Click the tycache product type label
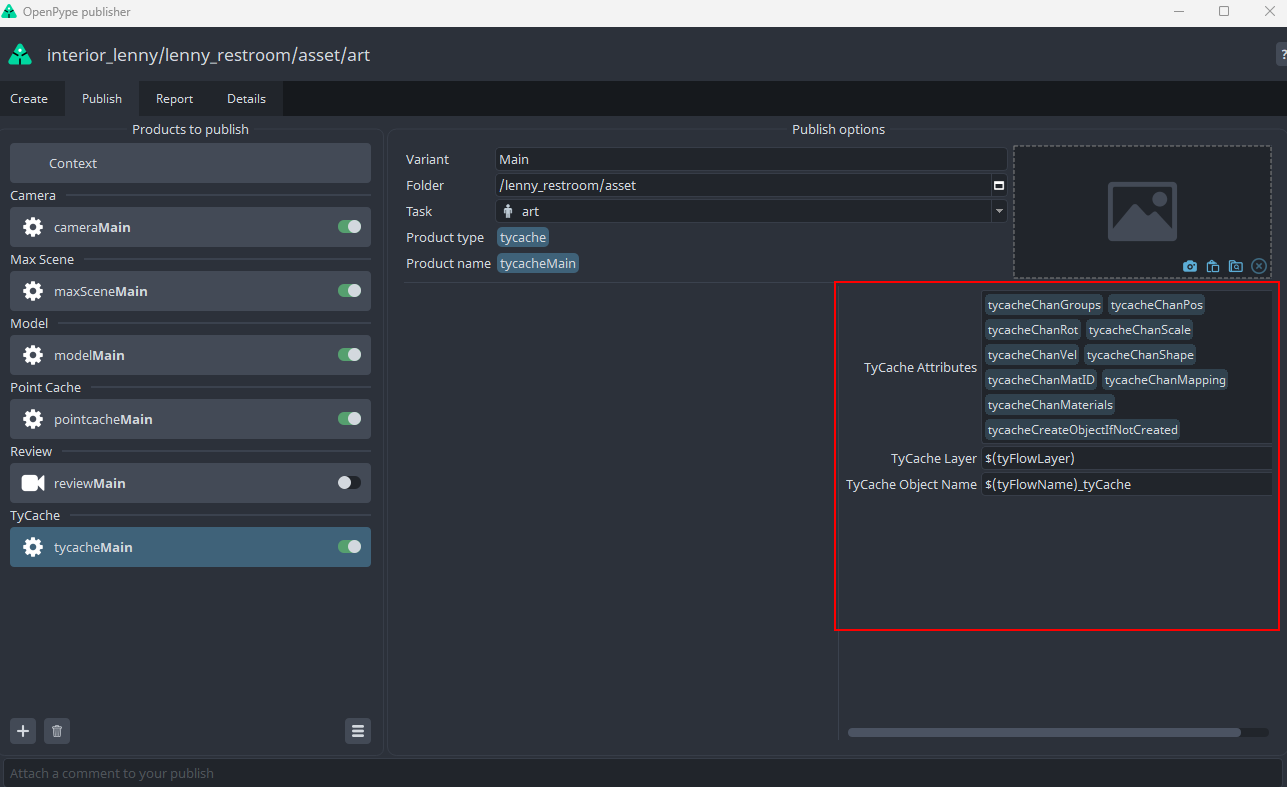1287x787 pixels. [x=523, y=237]
